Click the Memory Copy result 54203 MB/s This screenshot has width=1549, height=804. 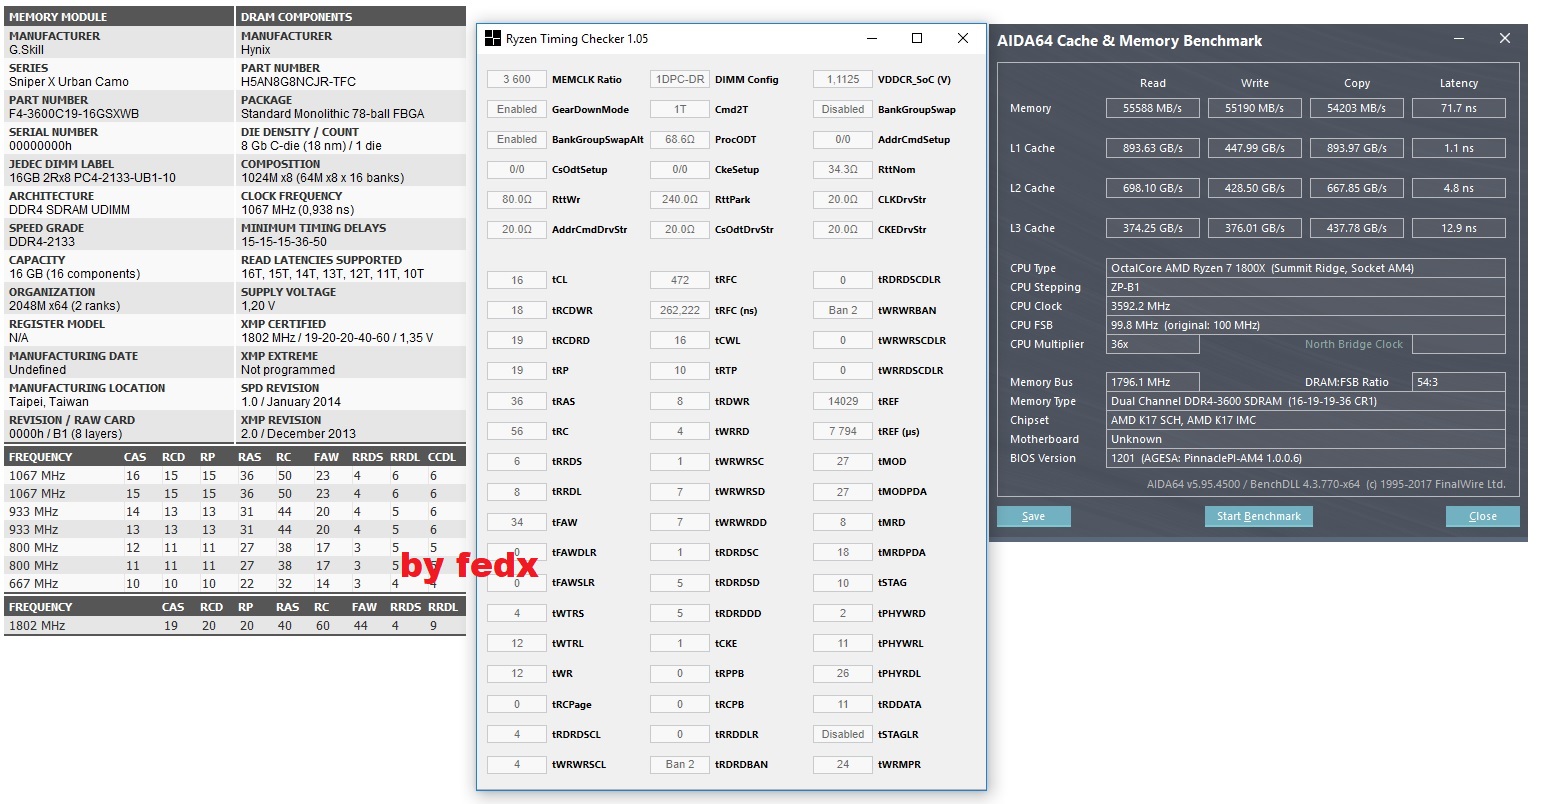tap(1357, 108)
